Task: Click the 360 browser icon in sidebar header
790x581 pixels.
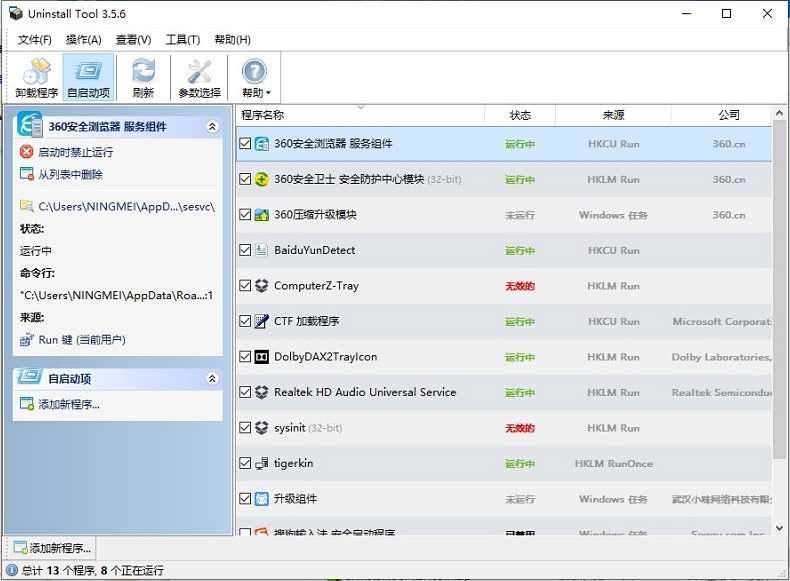Action: (29, 124)
